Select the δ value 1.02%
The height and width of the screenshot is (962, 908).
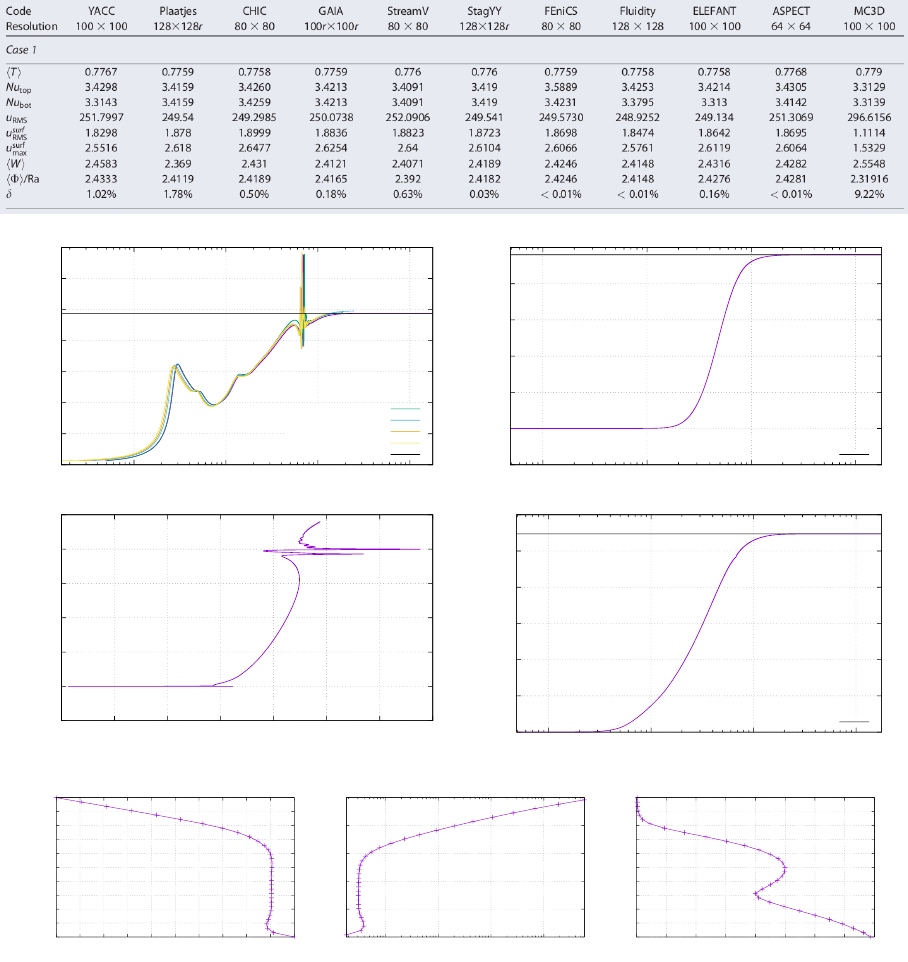pyautogui.click(x=101, y=194)
